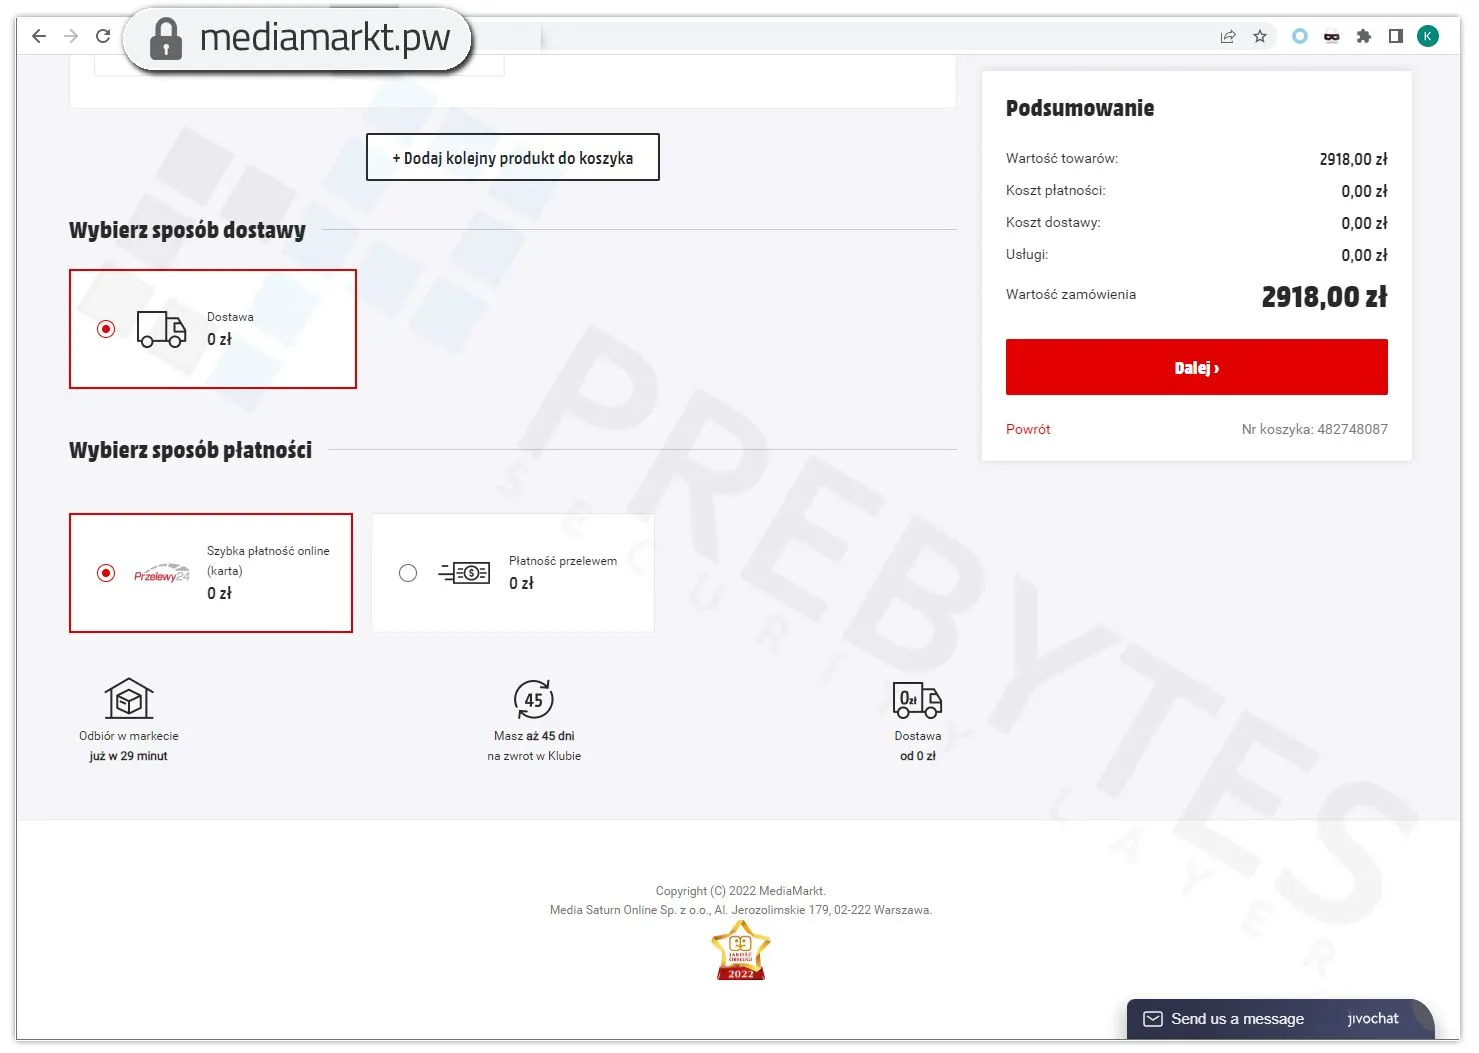Open the browser extensions puzzle icon

coord(1363,36)
